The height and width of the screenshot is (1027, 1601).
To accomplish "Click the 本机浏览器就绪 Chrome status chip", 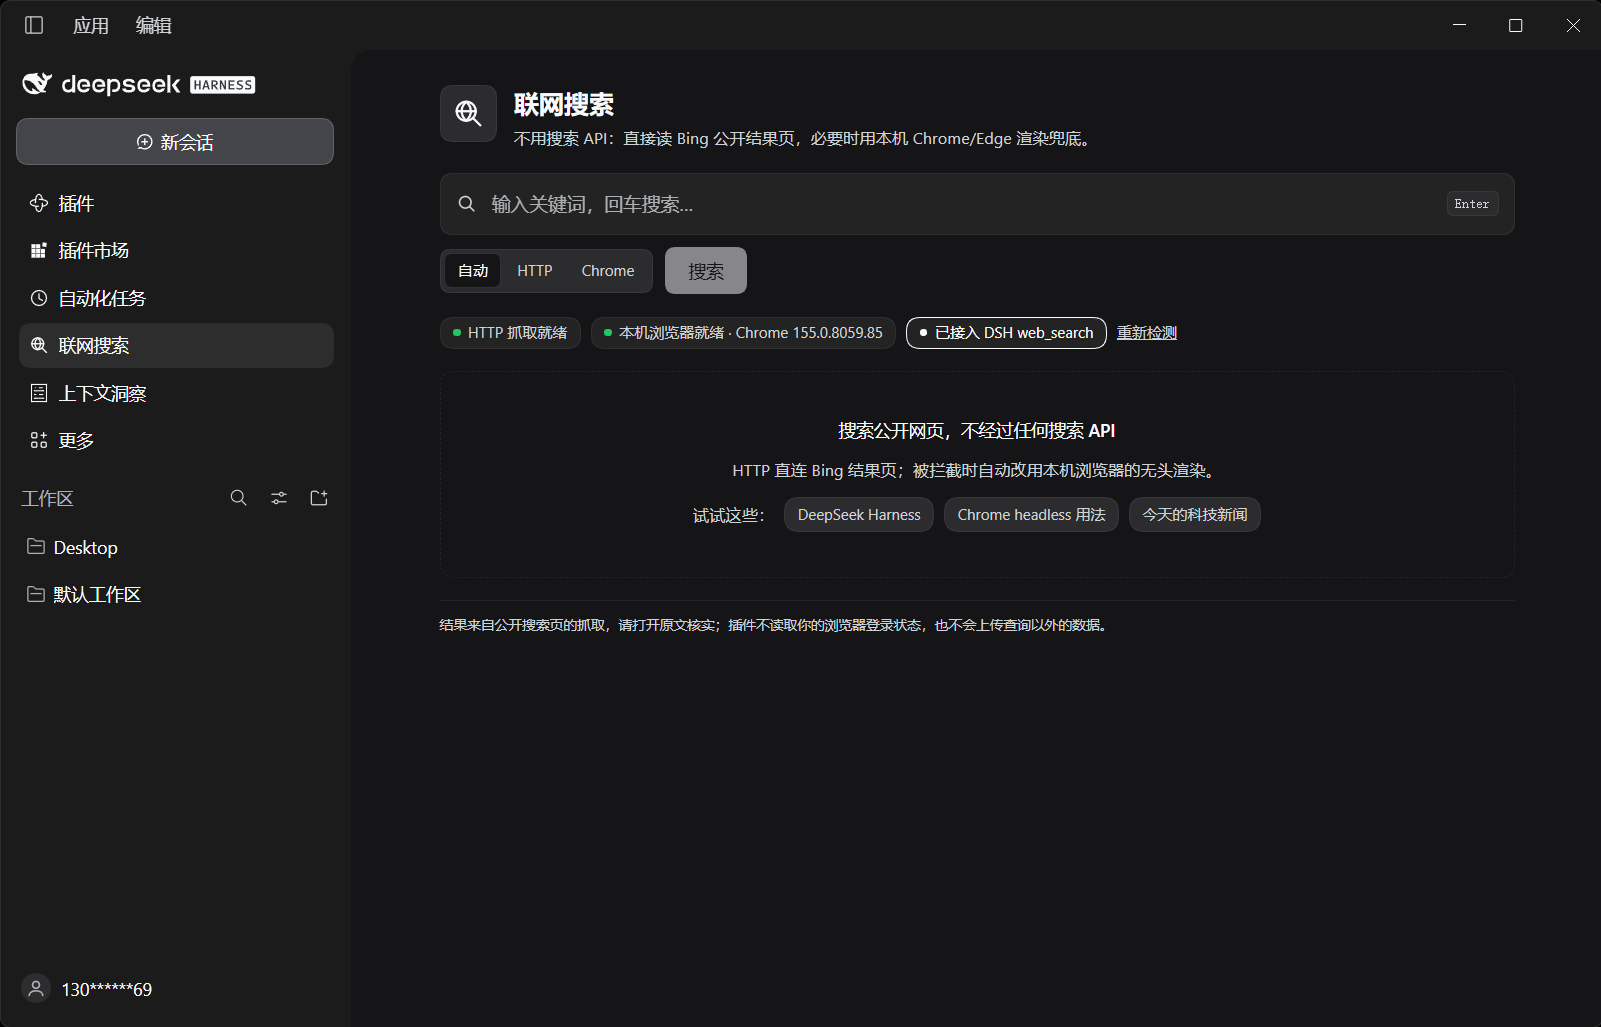I will tap(743, 333).
